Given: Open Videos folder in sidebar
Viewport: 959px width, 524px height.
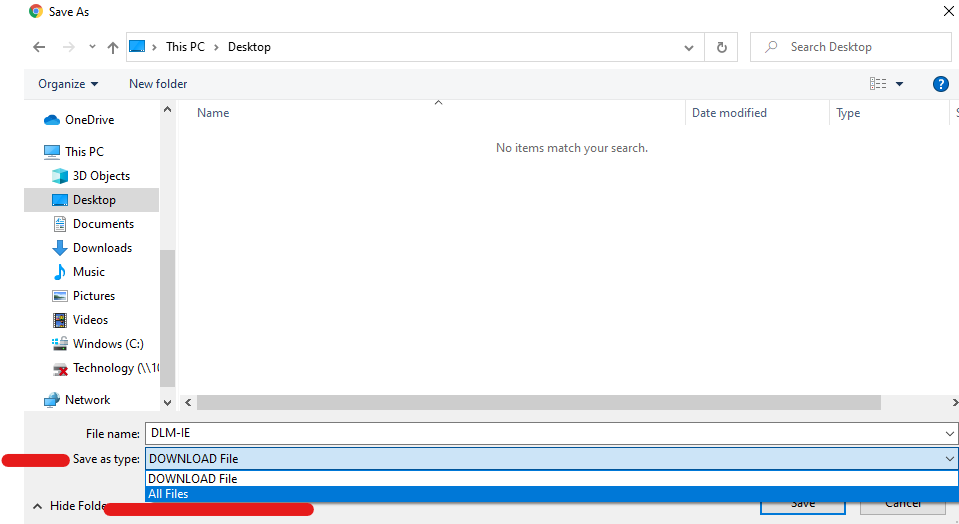Looking at the screenshot, I should point(90,320).
